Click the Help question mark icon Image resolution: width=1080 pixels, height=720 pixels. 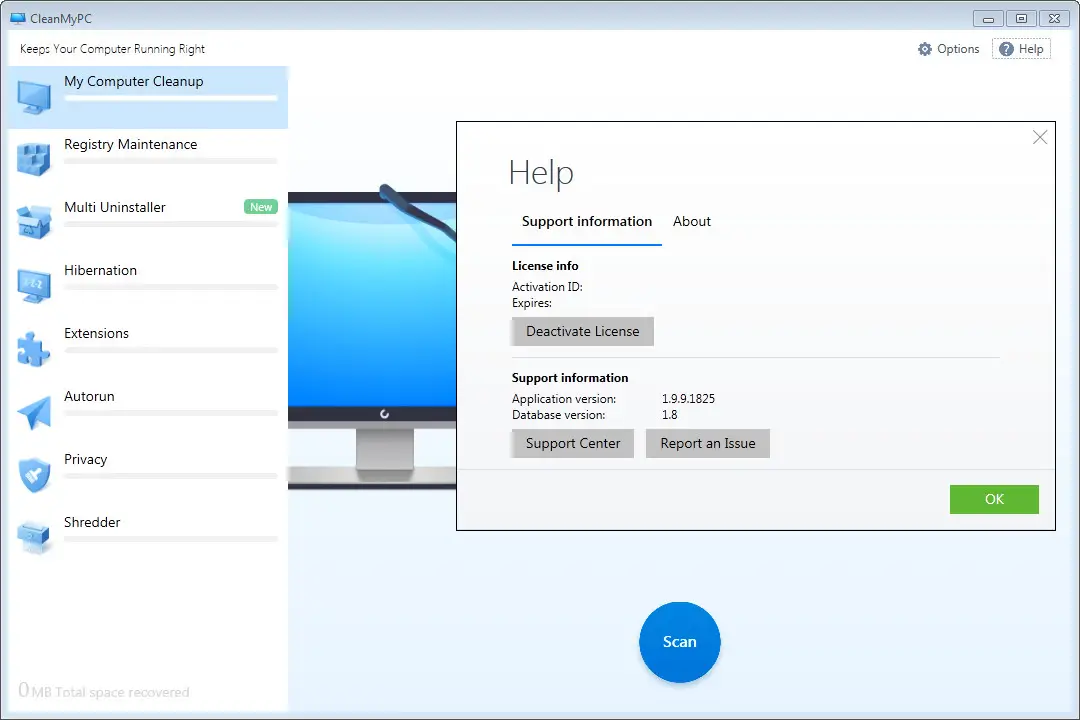pos(1006,49)
